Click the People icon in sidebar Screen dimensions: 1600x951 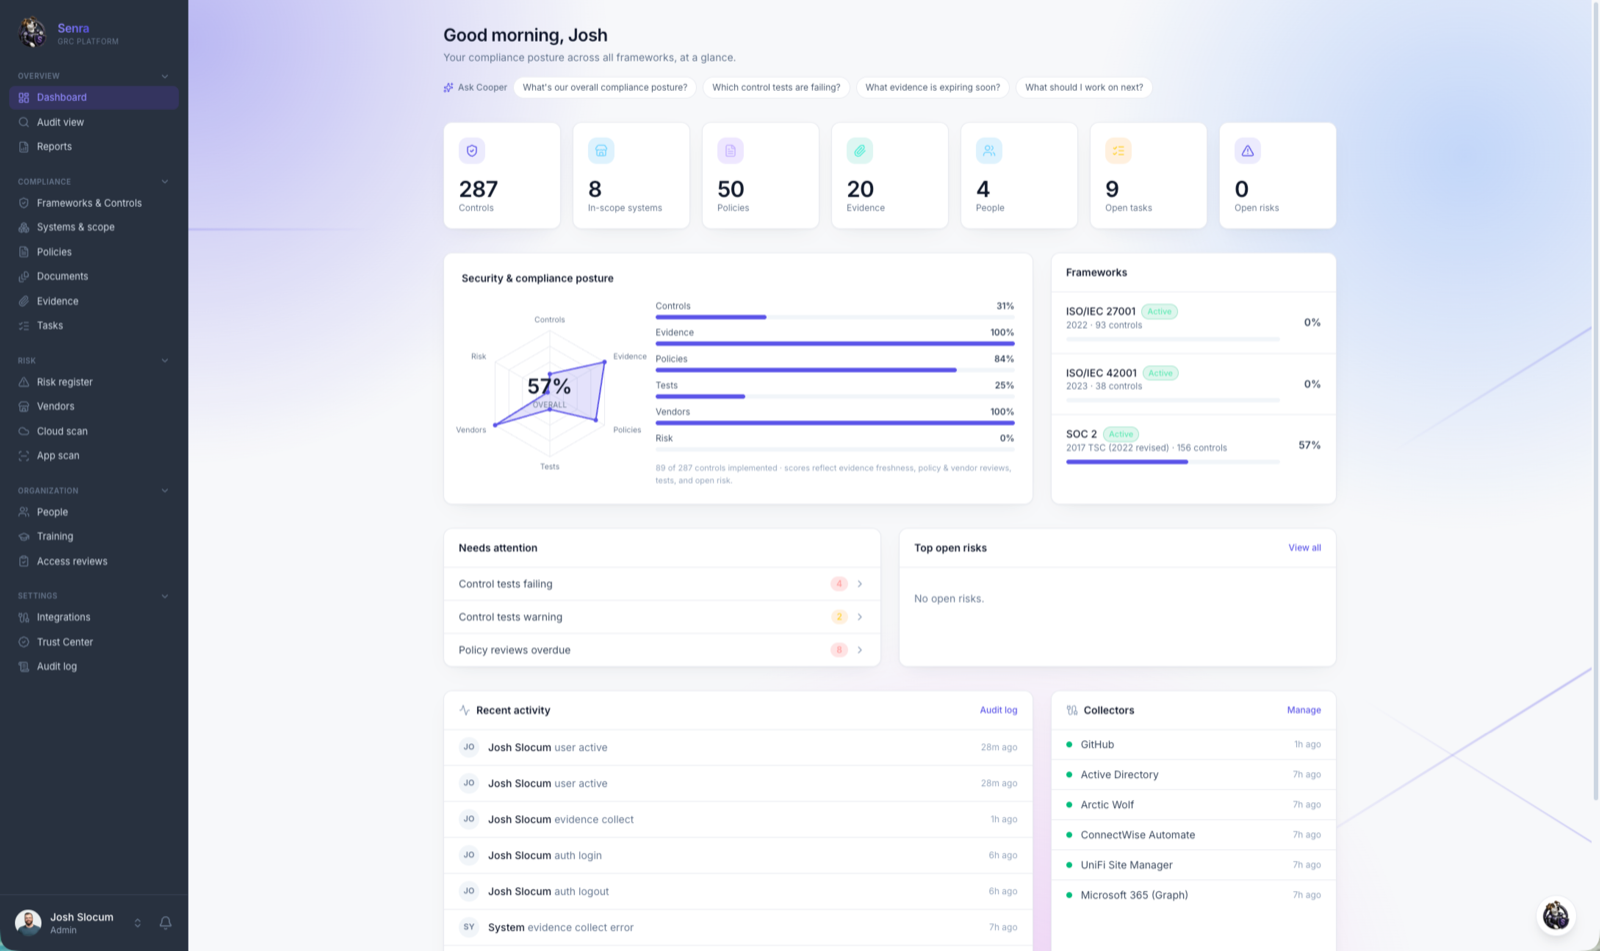[x=24, y=512]
